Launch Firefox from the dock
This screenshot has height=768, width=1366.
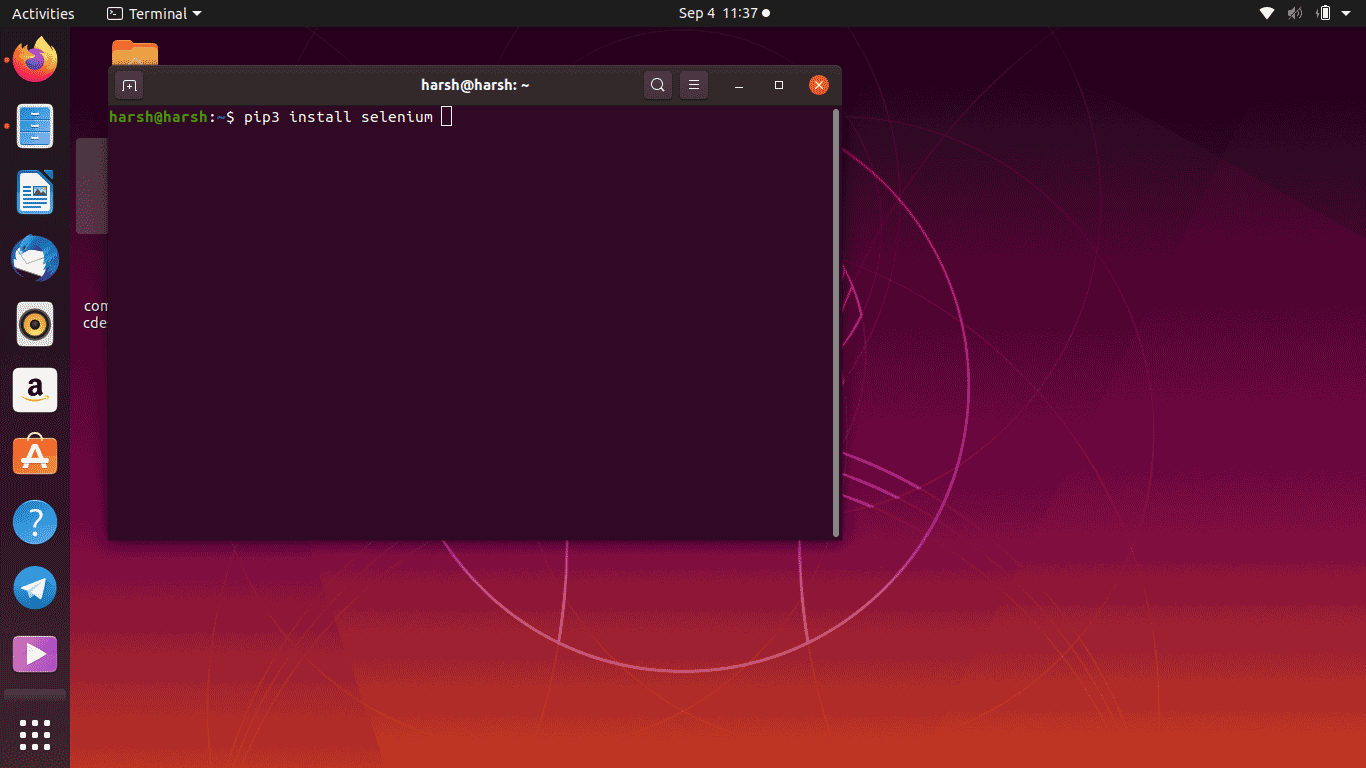[35, 60]
